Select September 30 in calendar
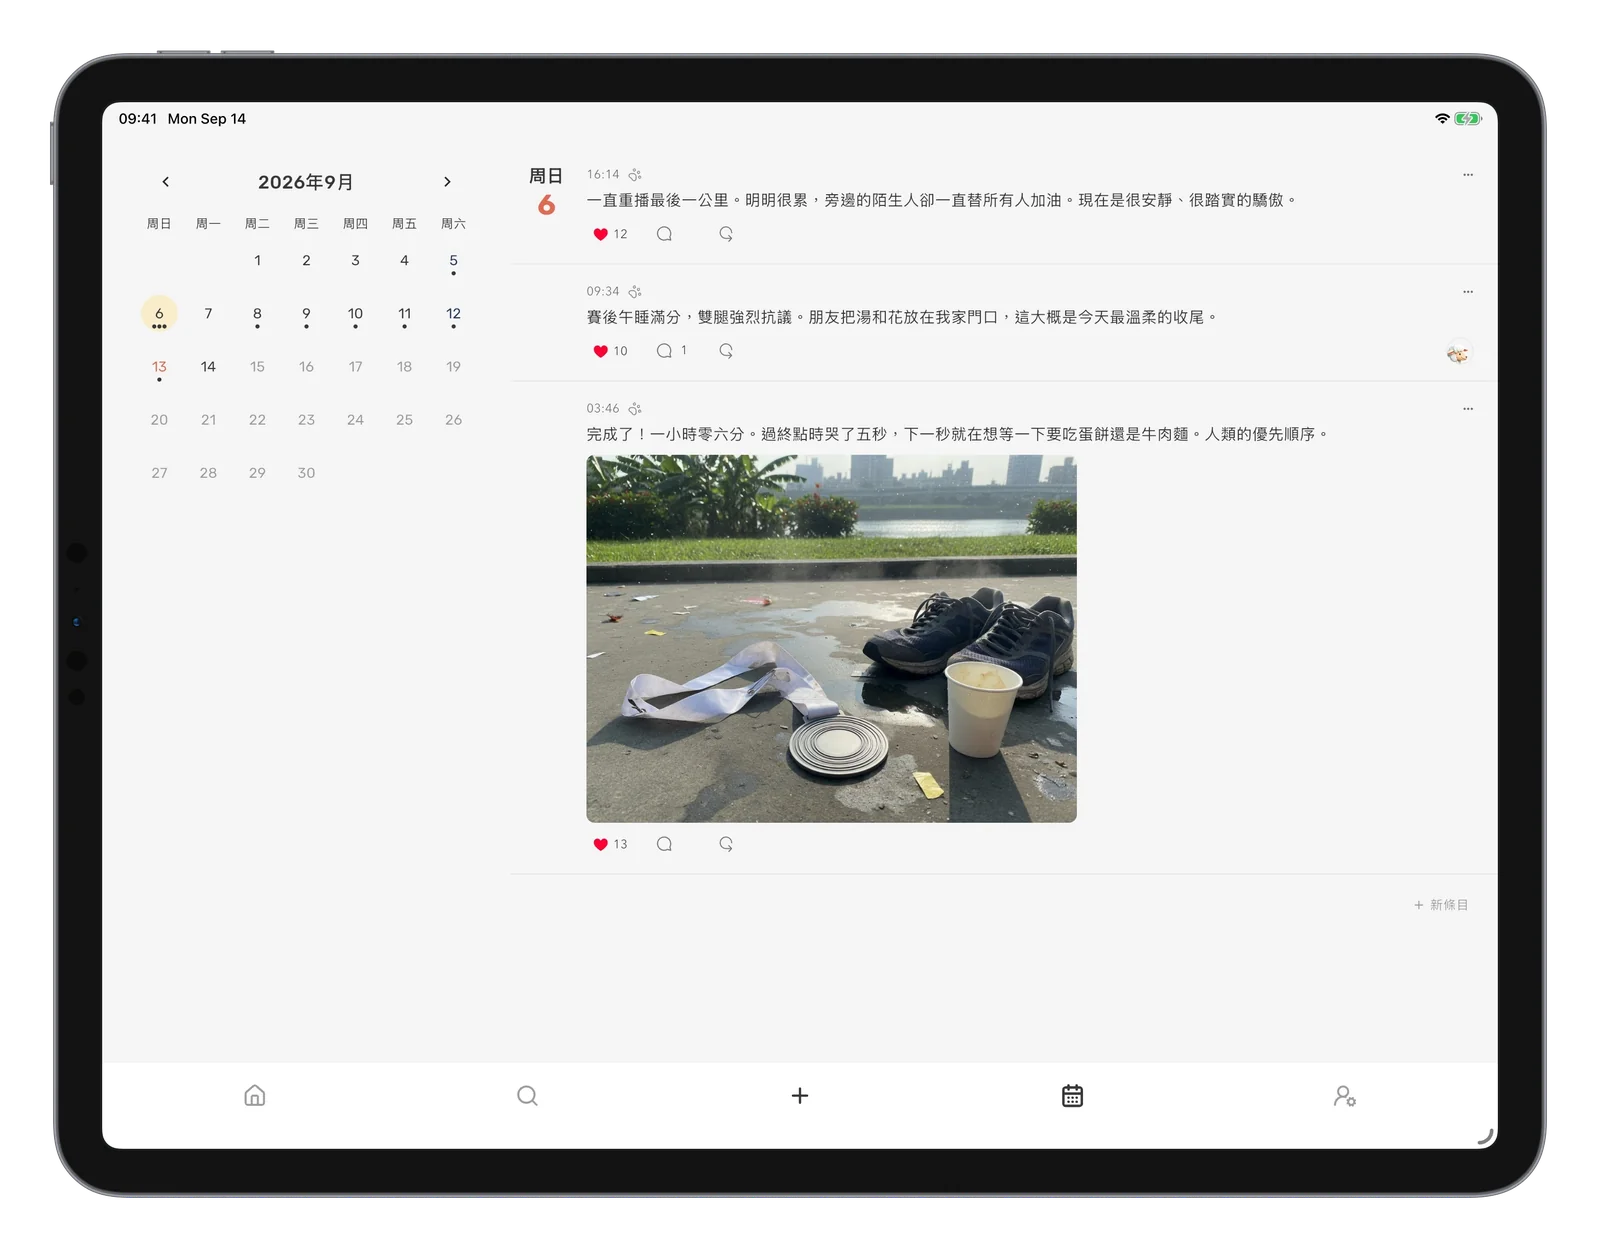This screenshot has height=1251, width=1600. (306, 473)
